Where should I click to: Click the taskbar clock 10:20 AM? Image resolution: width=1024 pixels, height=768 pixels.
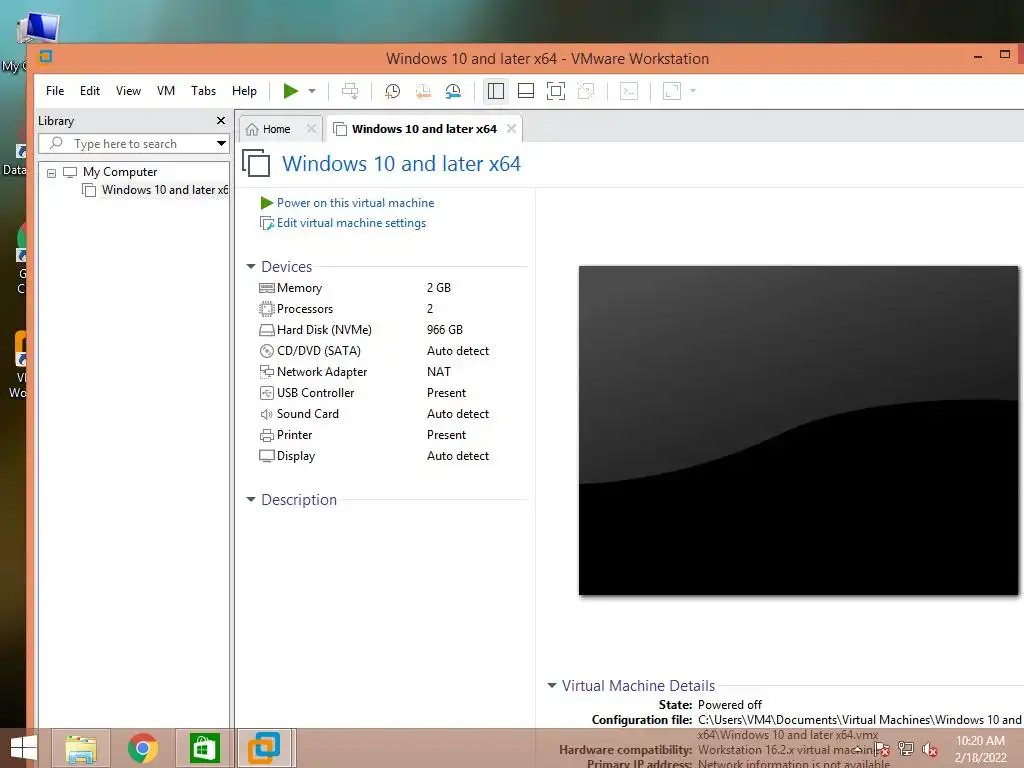(x=980, y=741)
